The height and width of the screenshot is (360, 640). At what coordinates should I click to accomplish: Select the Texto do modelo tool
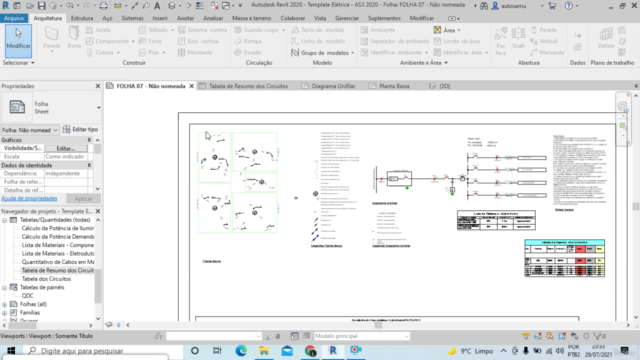tap(318, 30)
